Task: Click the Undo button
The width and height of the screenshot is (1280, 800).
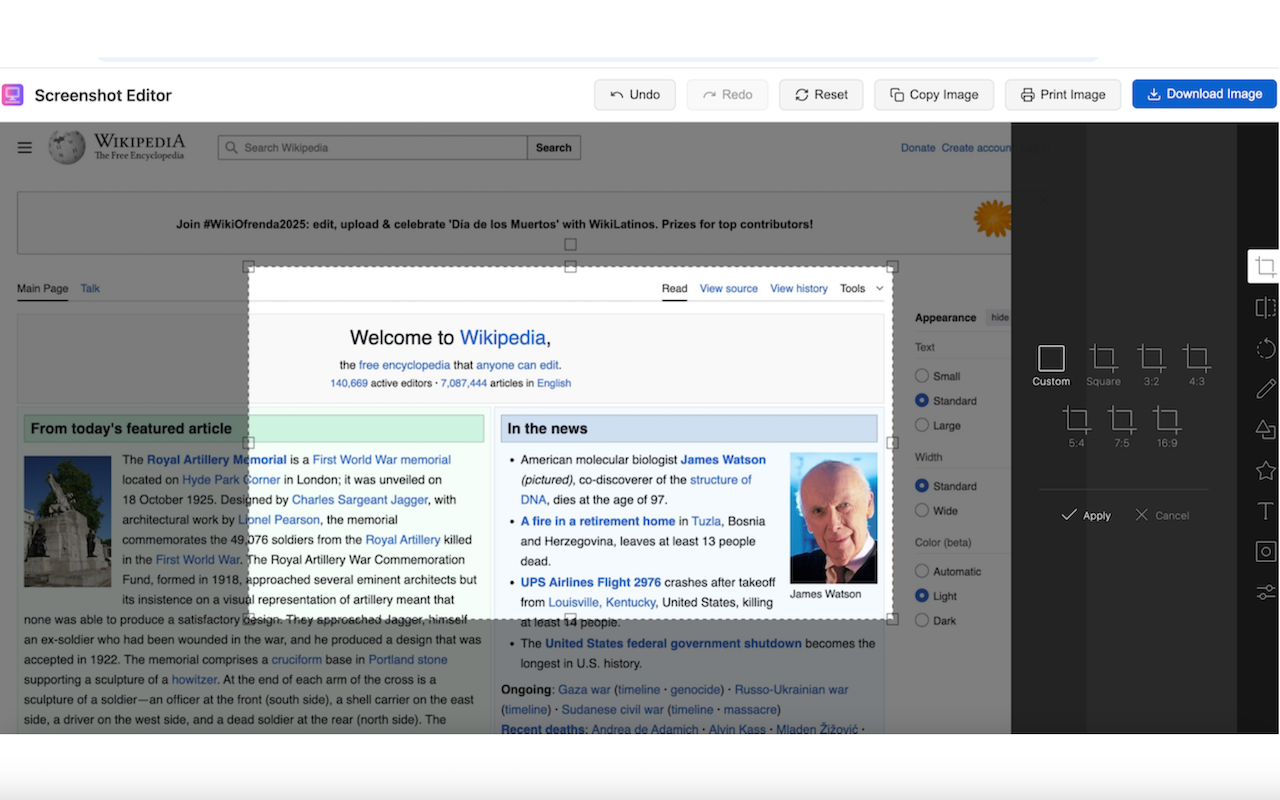Action: coord(635,94)
